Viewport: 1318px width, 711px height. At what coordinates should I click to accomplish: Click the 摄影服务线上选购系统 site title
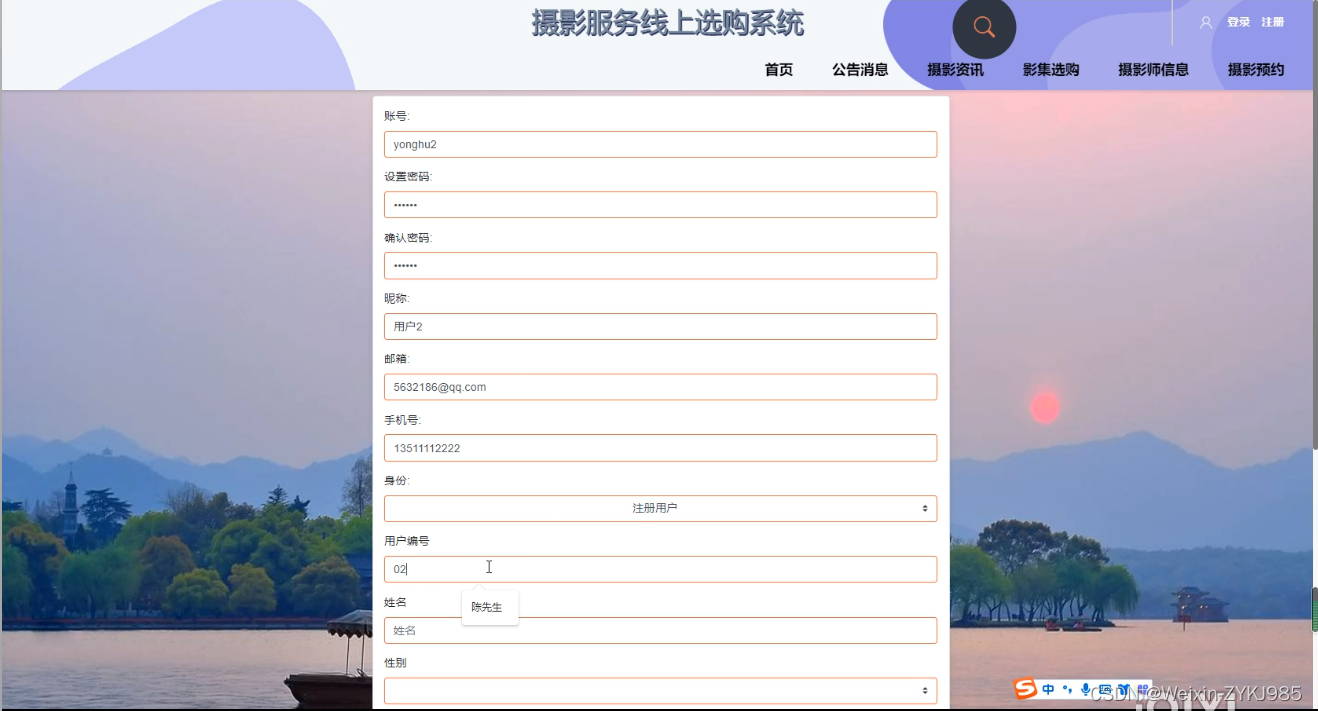click(667, 23)
